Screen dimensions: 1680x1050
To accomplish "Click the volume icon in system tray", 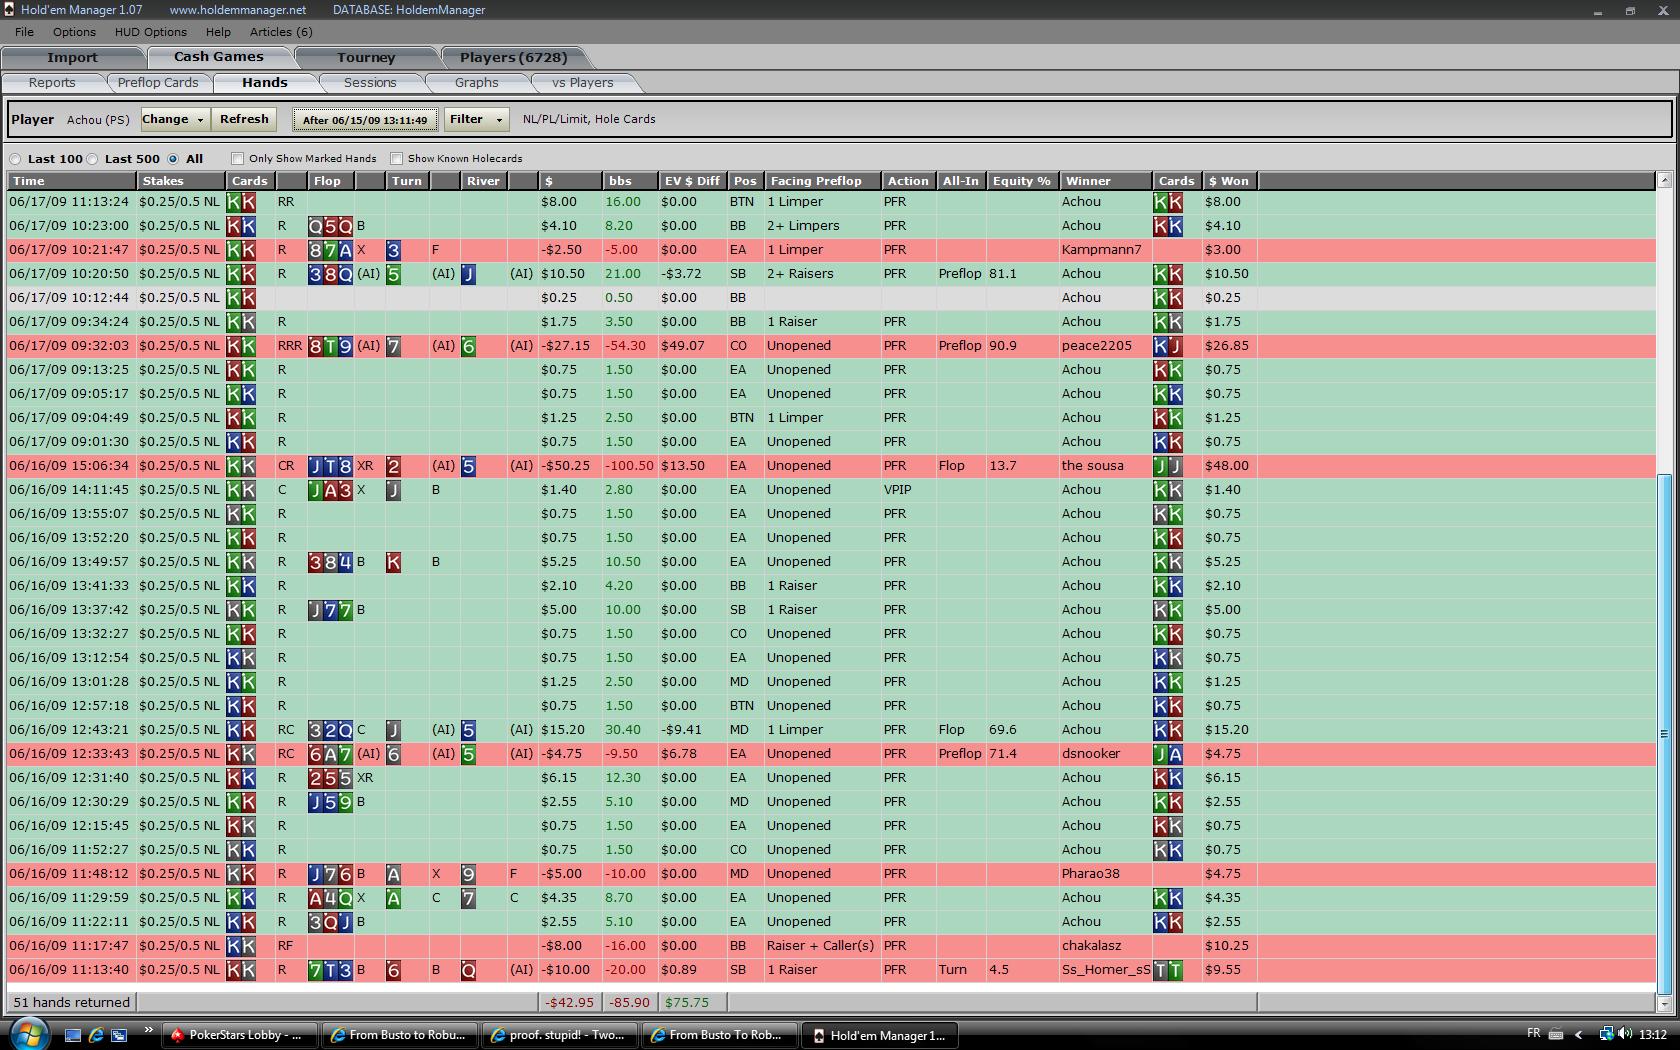I will [1625, 1034].
